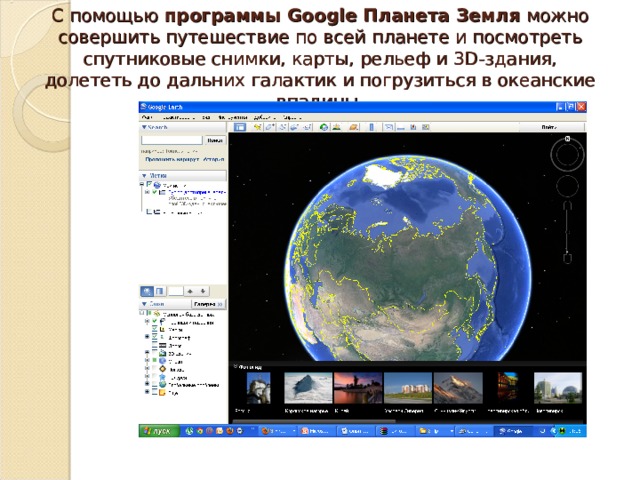Click the Print toolbar icon
Screen dimensions: 640x480
401,127
